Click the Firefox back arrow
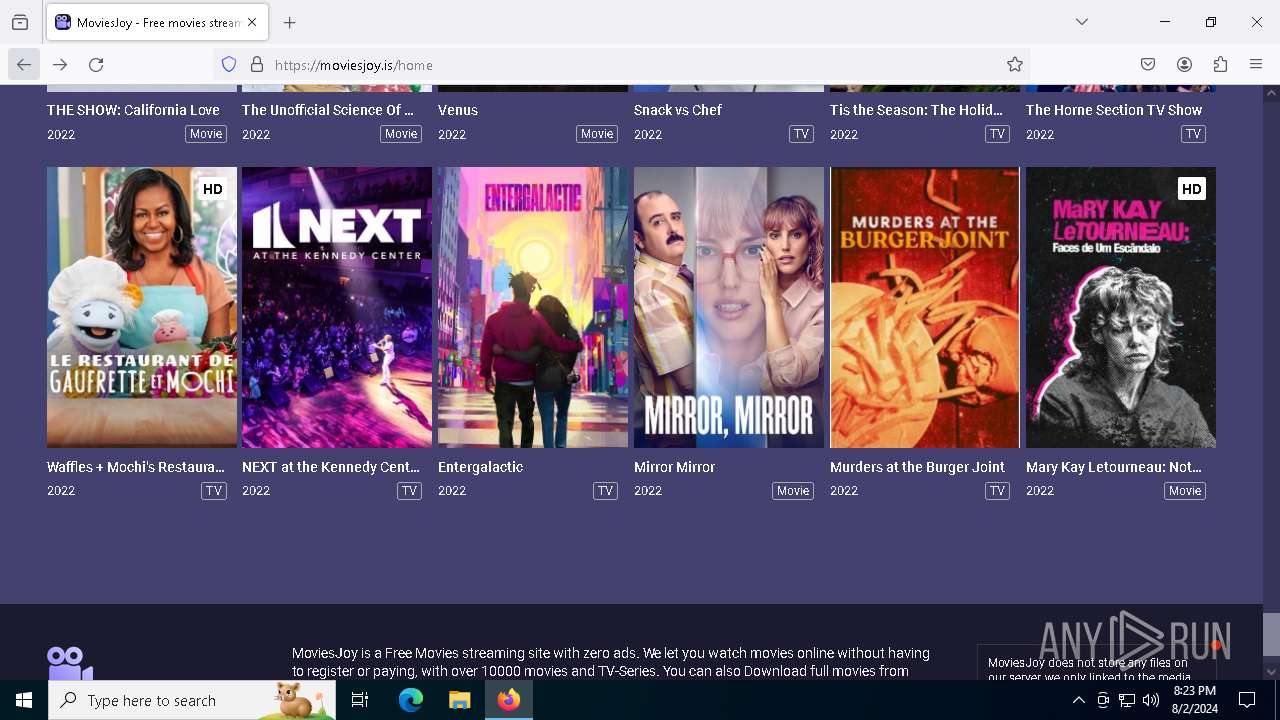 tap(24, 65)
